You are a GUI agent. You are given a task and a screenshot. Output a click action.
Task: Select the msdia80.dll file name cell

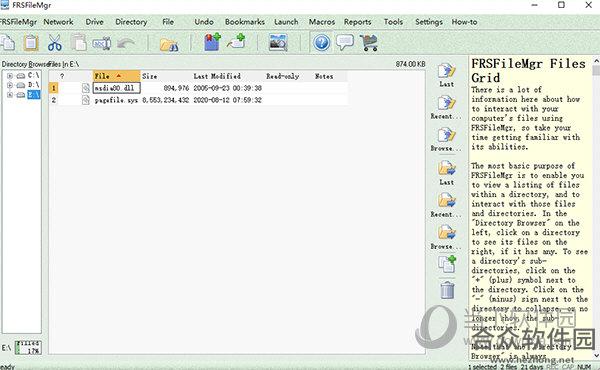click(x=117, y=88)
